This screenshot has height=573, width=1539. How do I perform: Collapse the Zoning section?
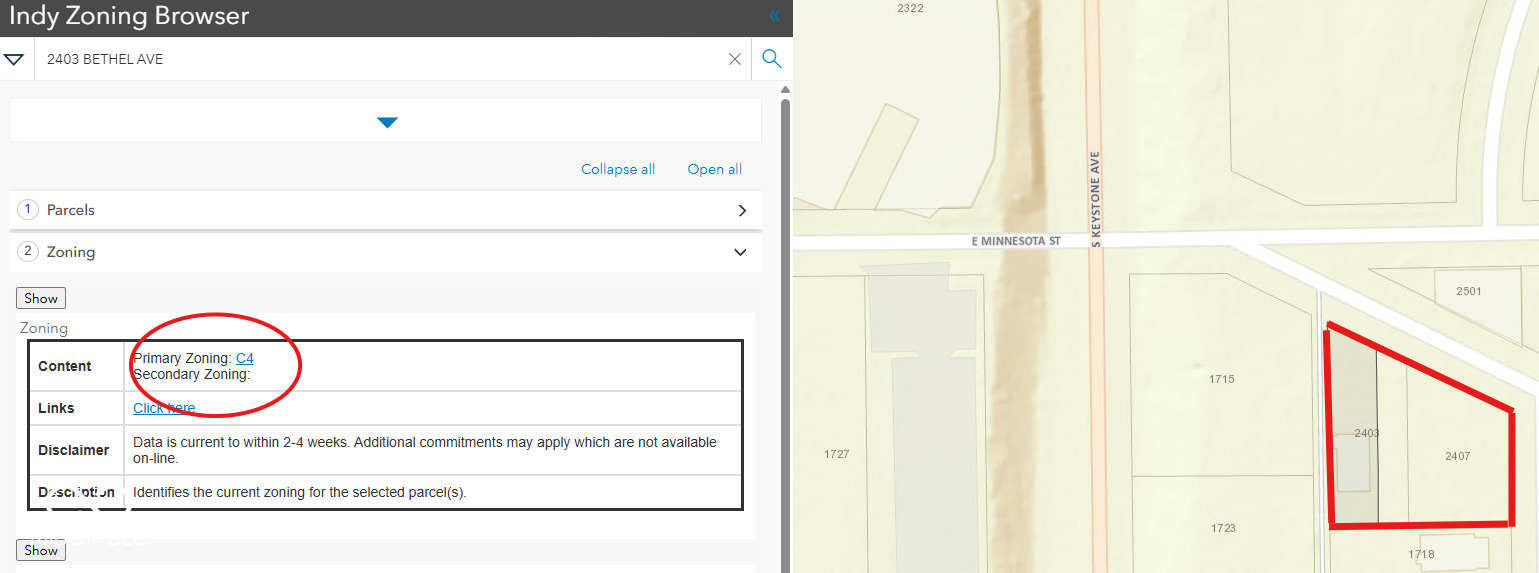pos(385,252)
